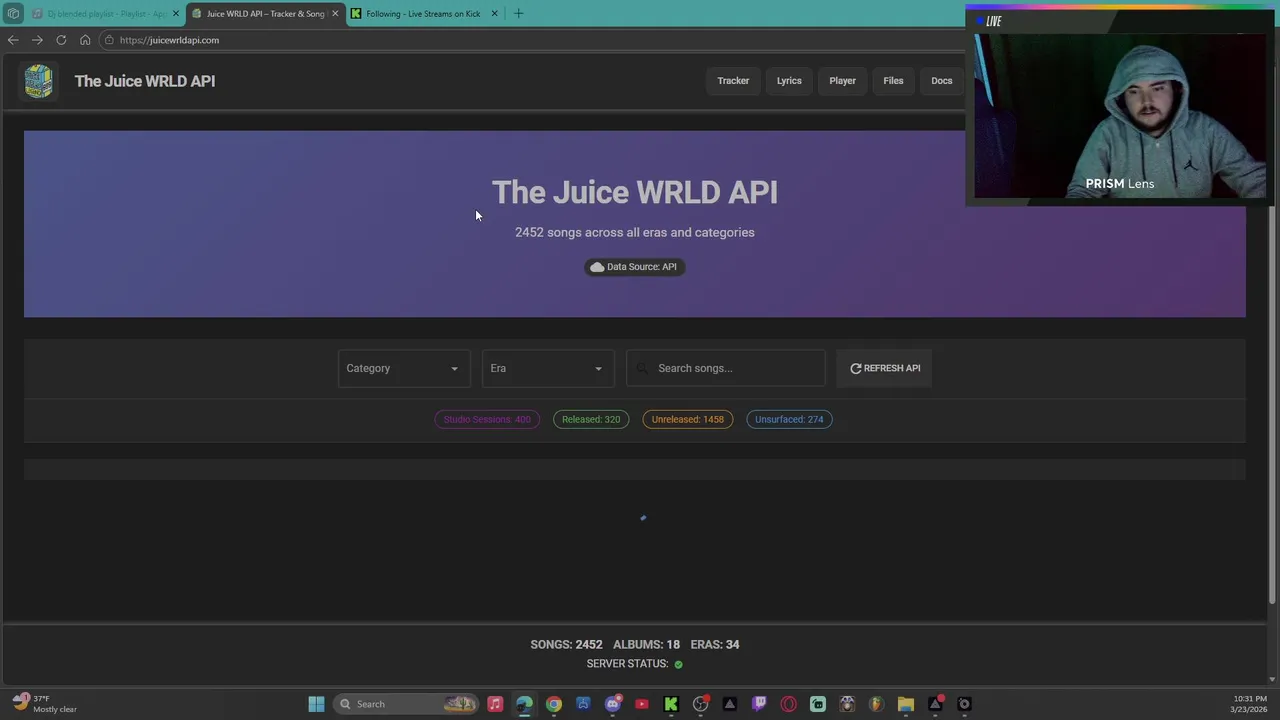Screen dimensions: 1280x720
Task: Open the Lyrics nav item
Action: tap(789, 81)
